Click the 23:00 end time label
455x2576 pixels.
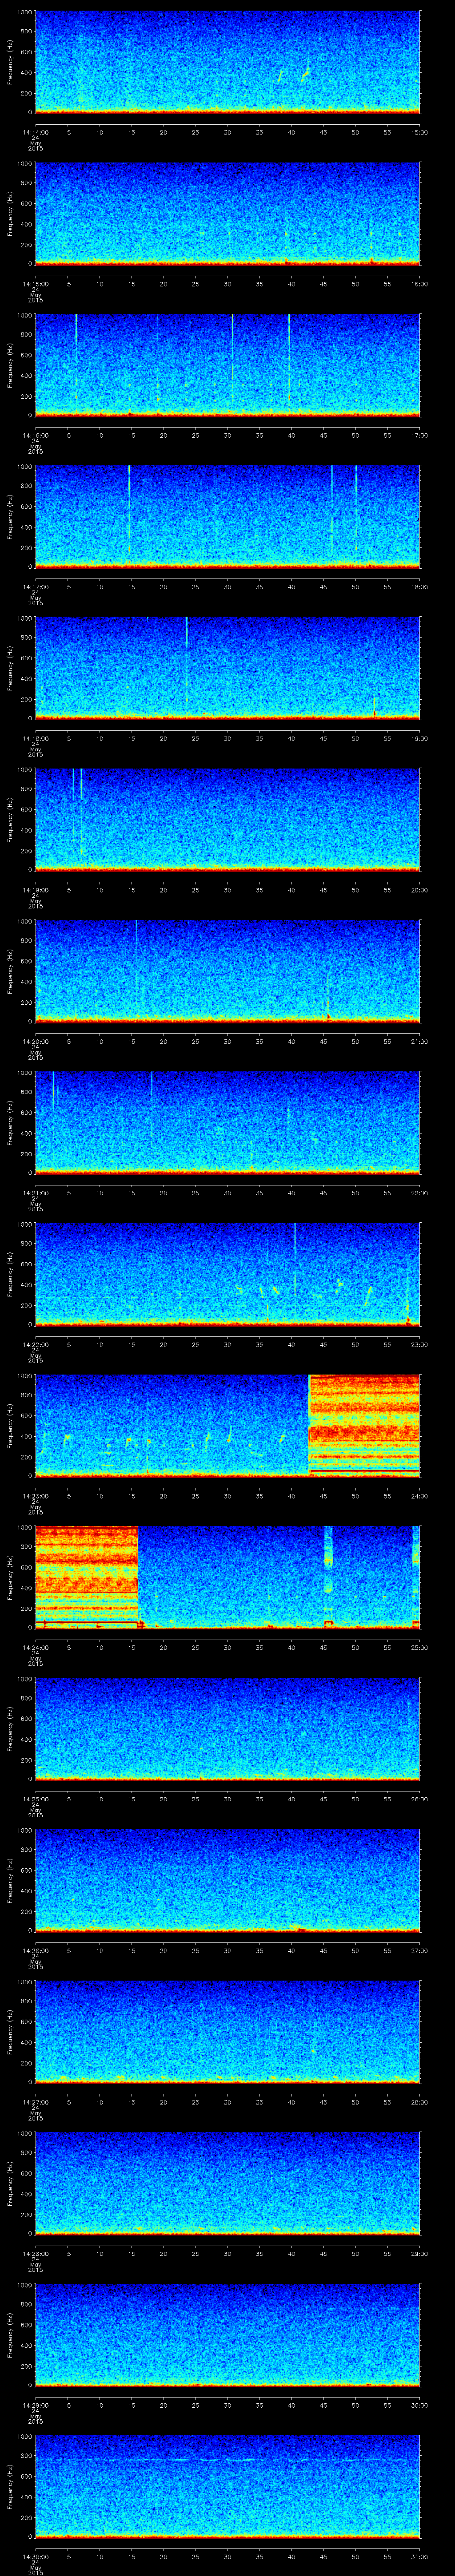coord(419,1344)
